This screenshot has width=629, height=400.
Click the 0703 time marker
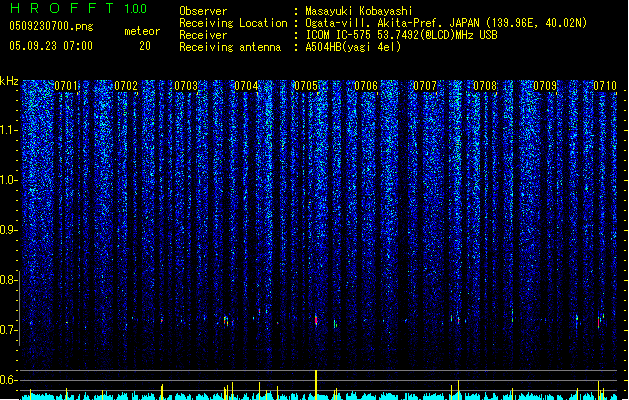[186, 86]
